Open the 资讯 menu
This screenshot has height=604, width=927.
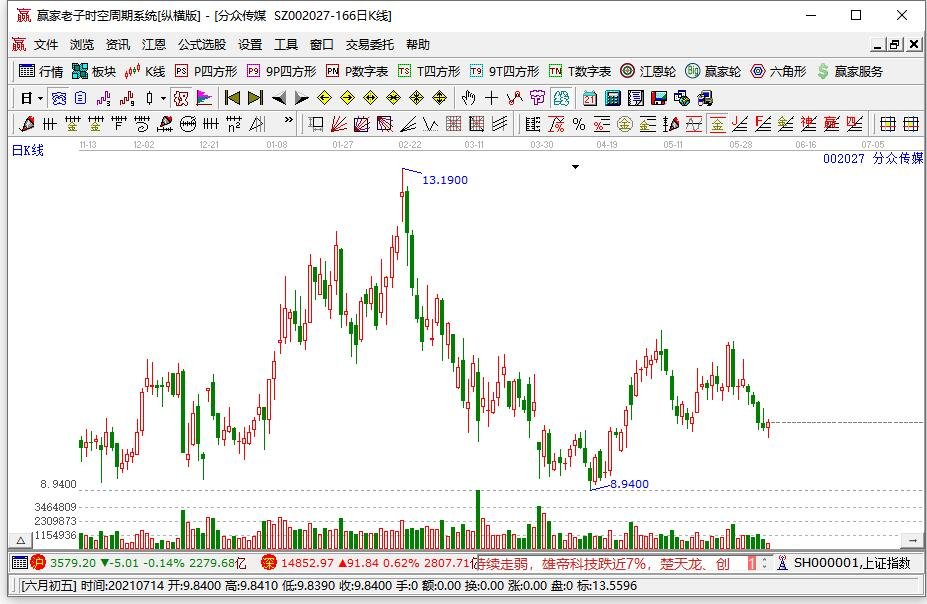pyautogui.click(x=118, y=44)
